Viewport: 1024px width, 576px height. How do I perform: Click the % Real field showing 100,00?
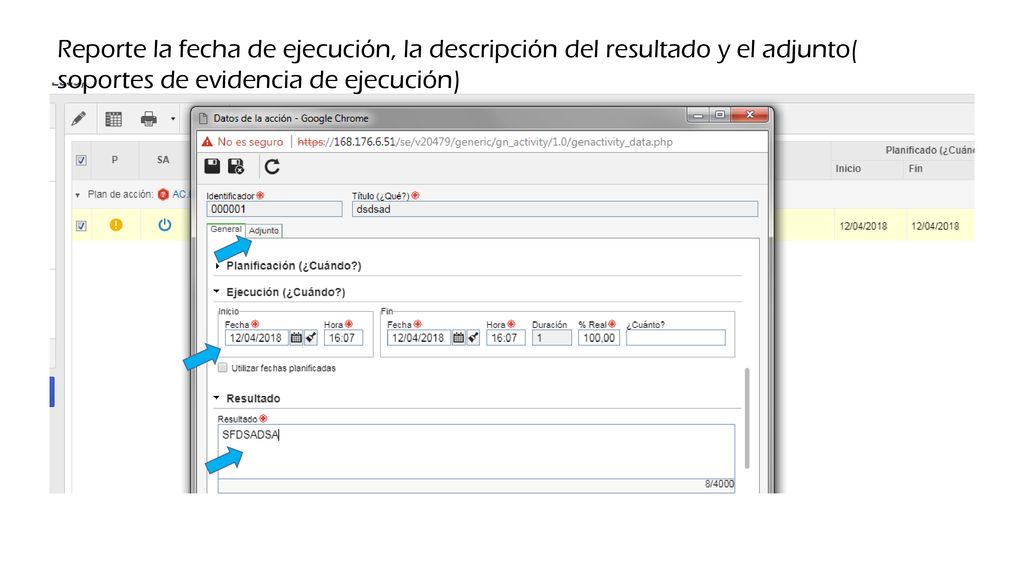click(599, 338)
